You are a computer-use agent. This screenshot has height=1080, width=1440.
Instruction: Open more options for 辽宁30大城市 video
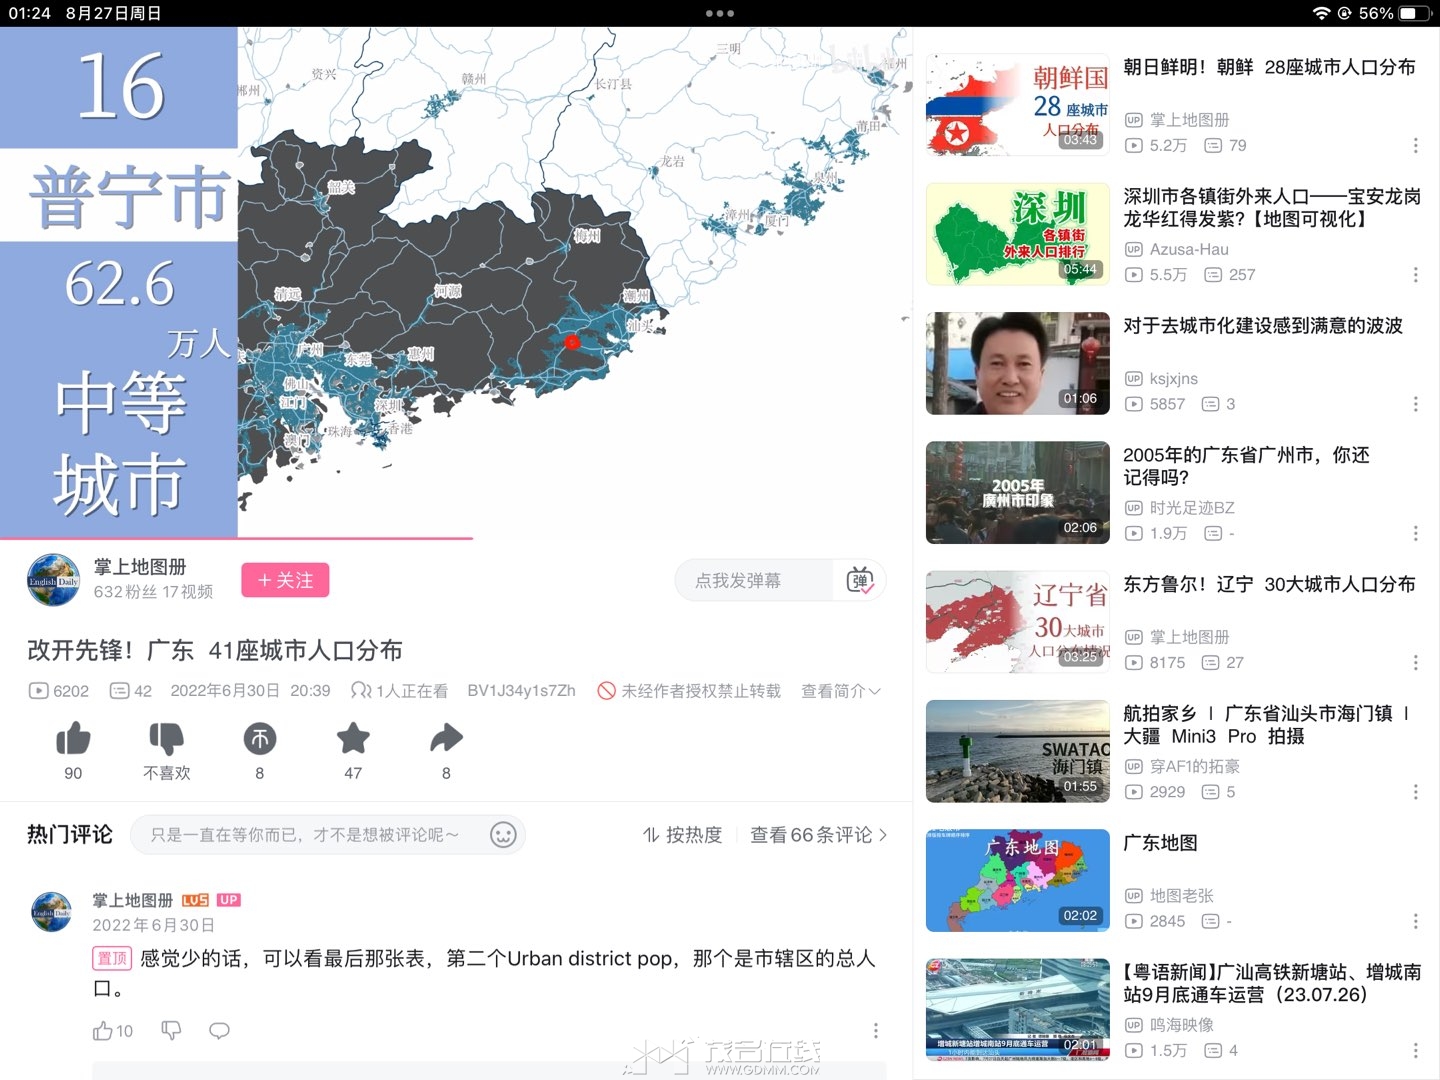point(1415,663)
